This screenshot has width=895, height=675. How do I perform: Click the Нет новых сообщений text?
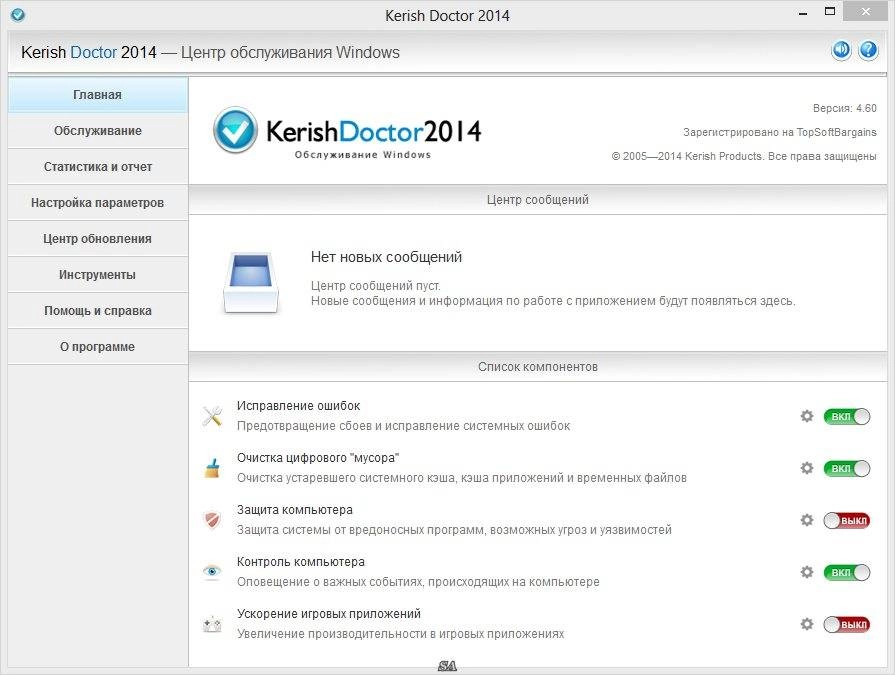[386, 257]
